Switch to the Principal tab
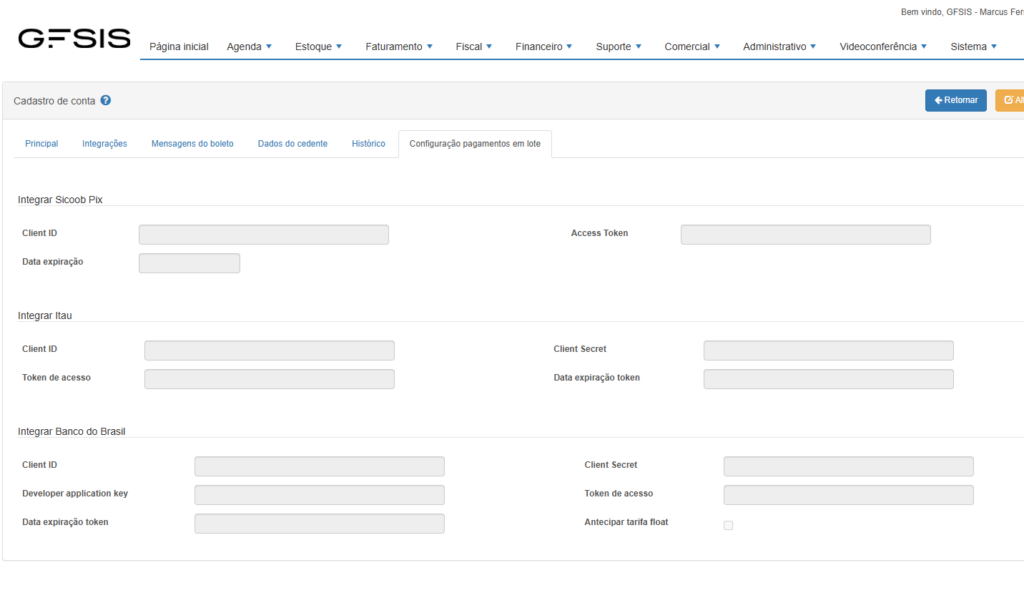 [41, 144]
